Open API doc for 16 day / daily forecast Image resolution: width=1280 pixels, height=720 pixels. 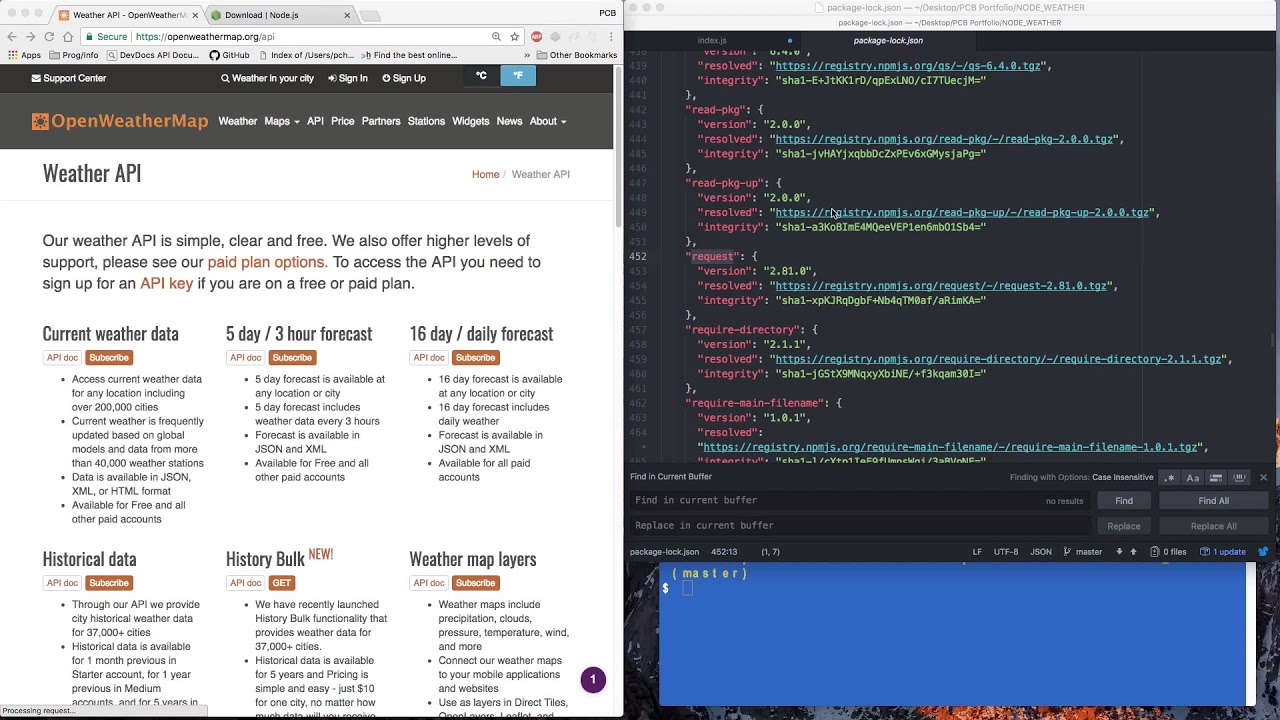429,357
